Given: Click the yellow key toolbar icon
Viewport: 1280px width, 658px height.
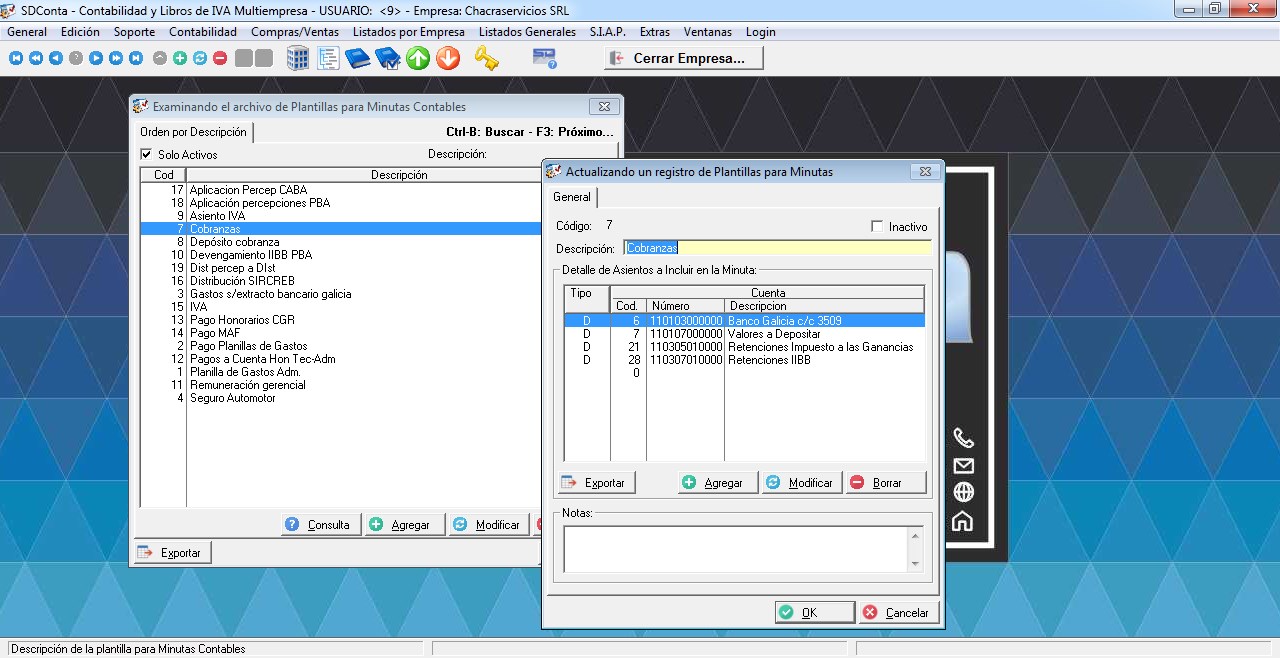Looking at the screenshot, I should pyautogui.click(x=487, y=59).
